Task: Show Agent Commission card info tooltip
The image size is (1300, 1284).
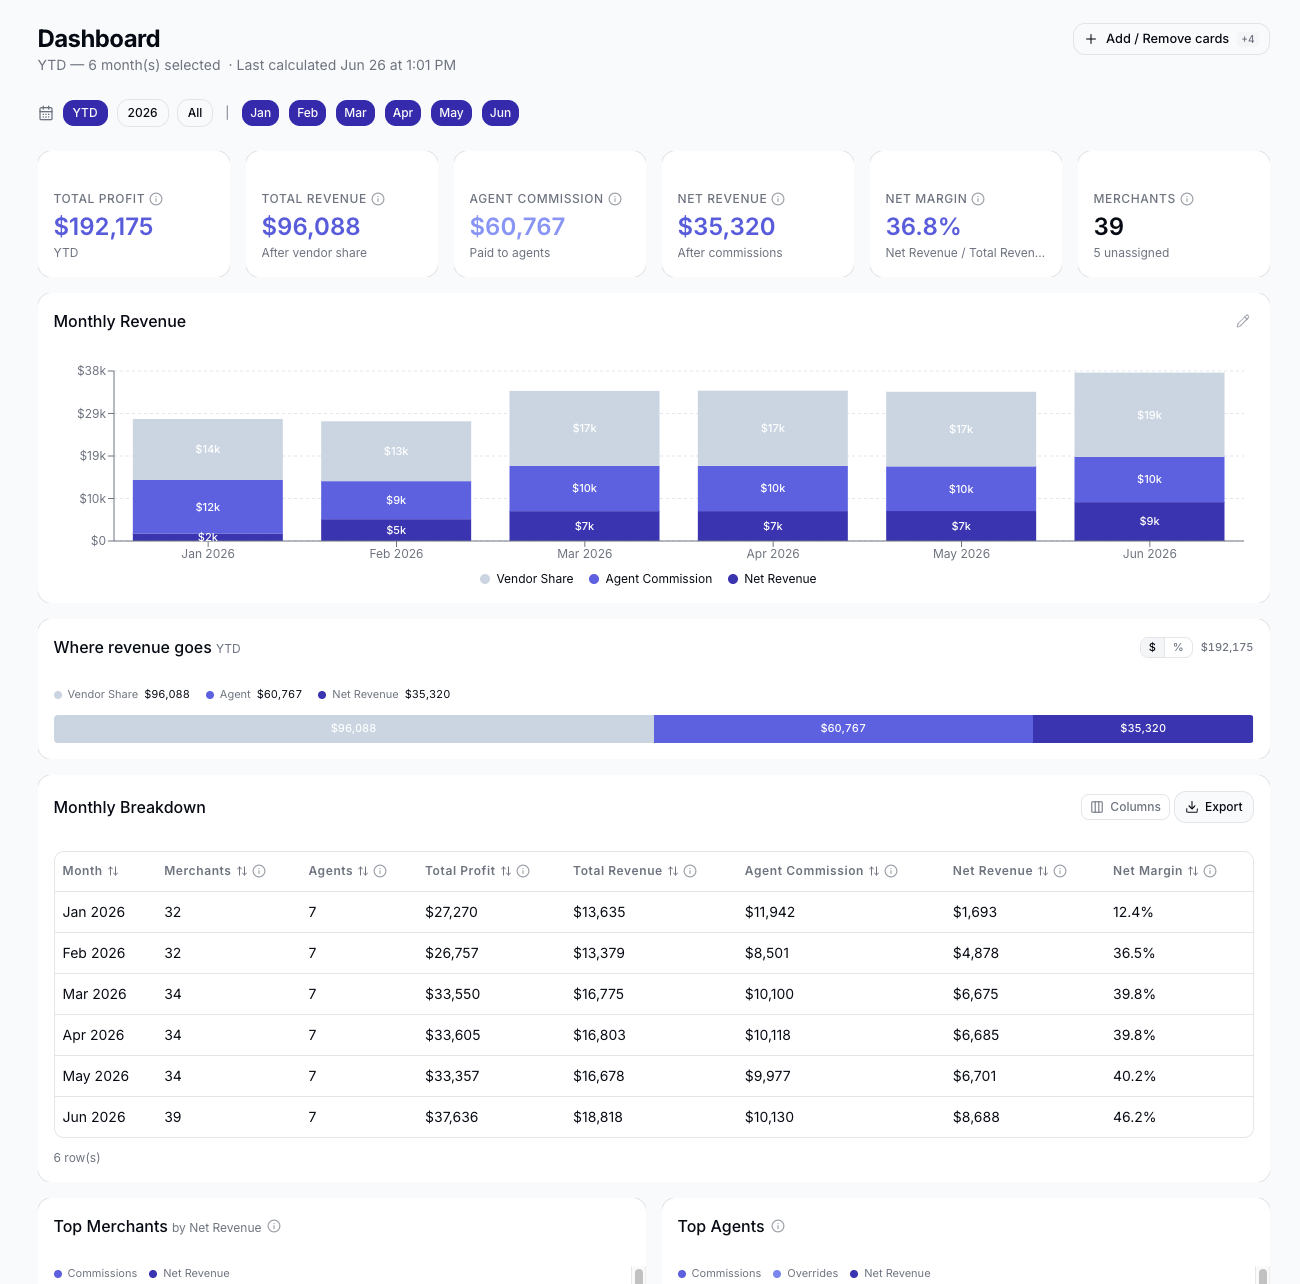Action: [x=615, y=199]
